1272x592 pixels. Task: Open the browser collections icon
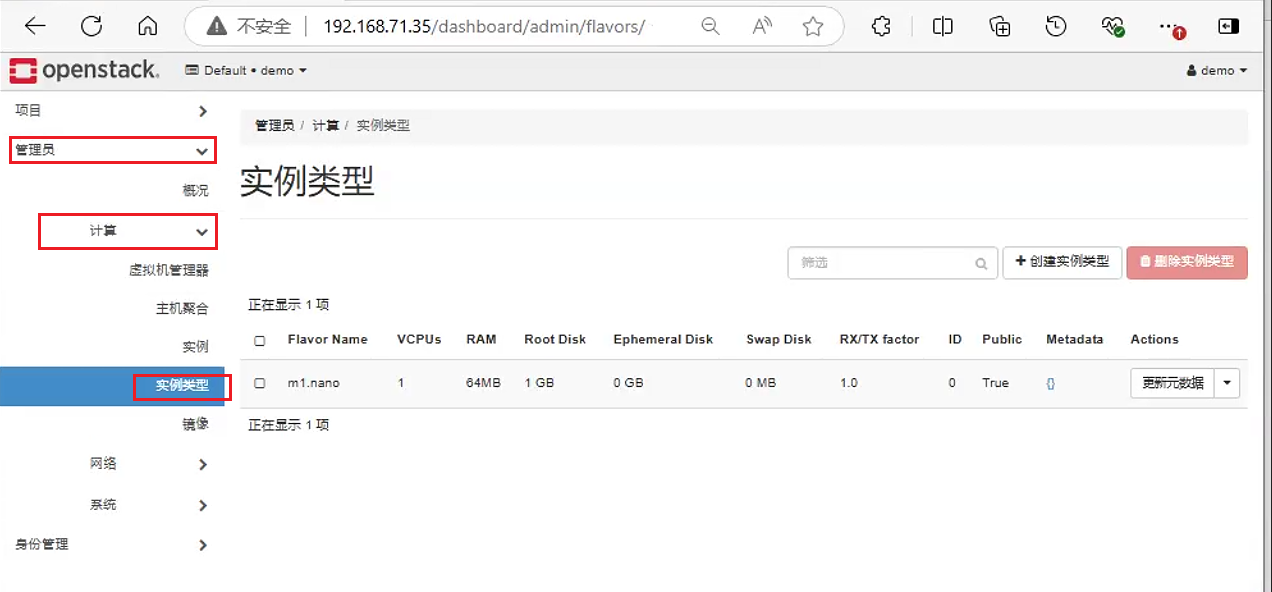999,27
